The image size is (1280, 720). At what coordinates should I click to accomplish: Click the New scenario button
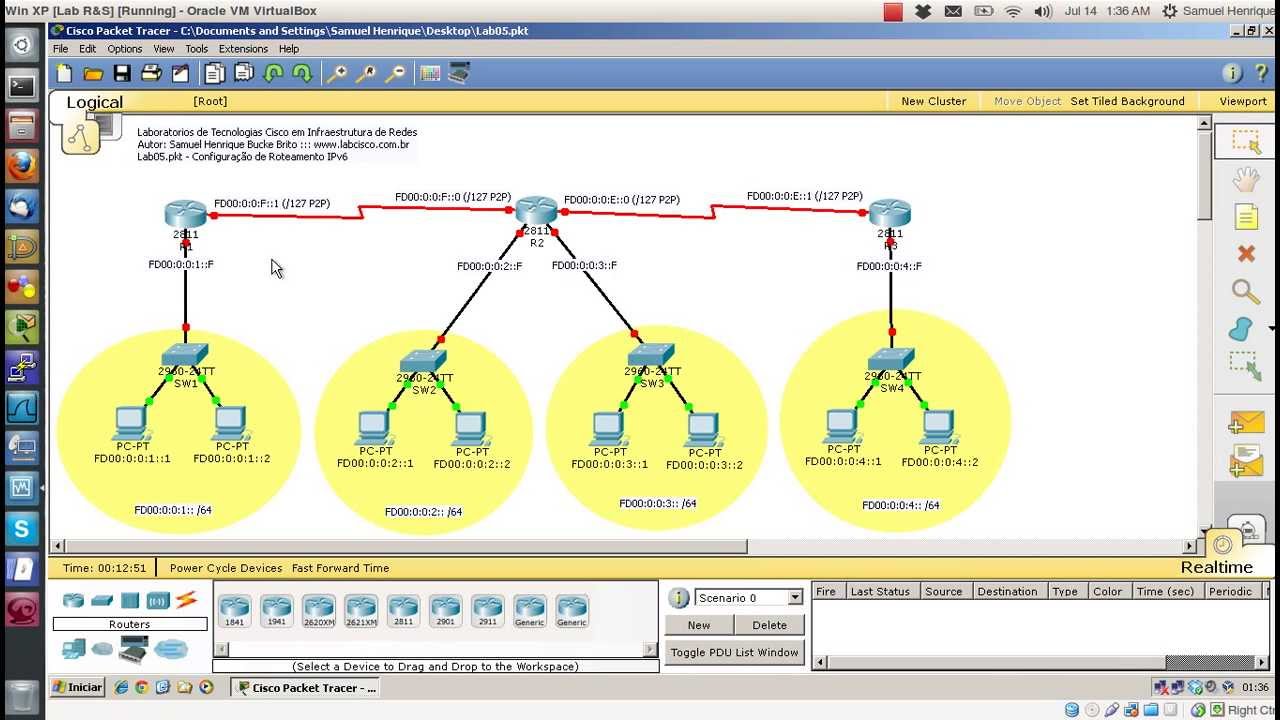(699, 625)
